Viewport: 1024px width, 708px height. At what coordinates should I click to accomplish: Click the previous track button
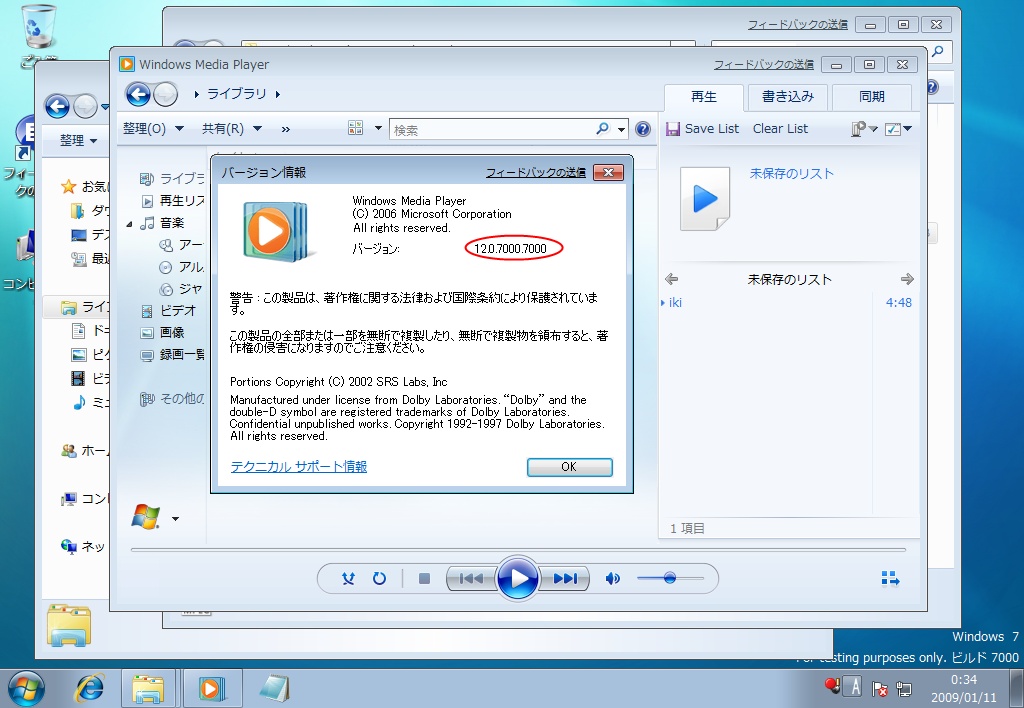coord(471,578)
